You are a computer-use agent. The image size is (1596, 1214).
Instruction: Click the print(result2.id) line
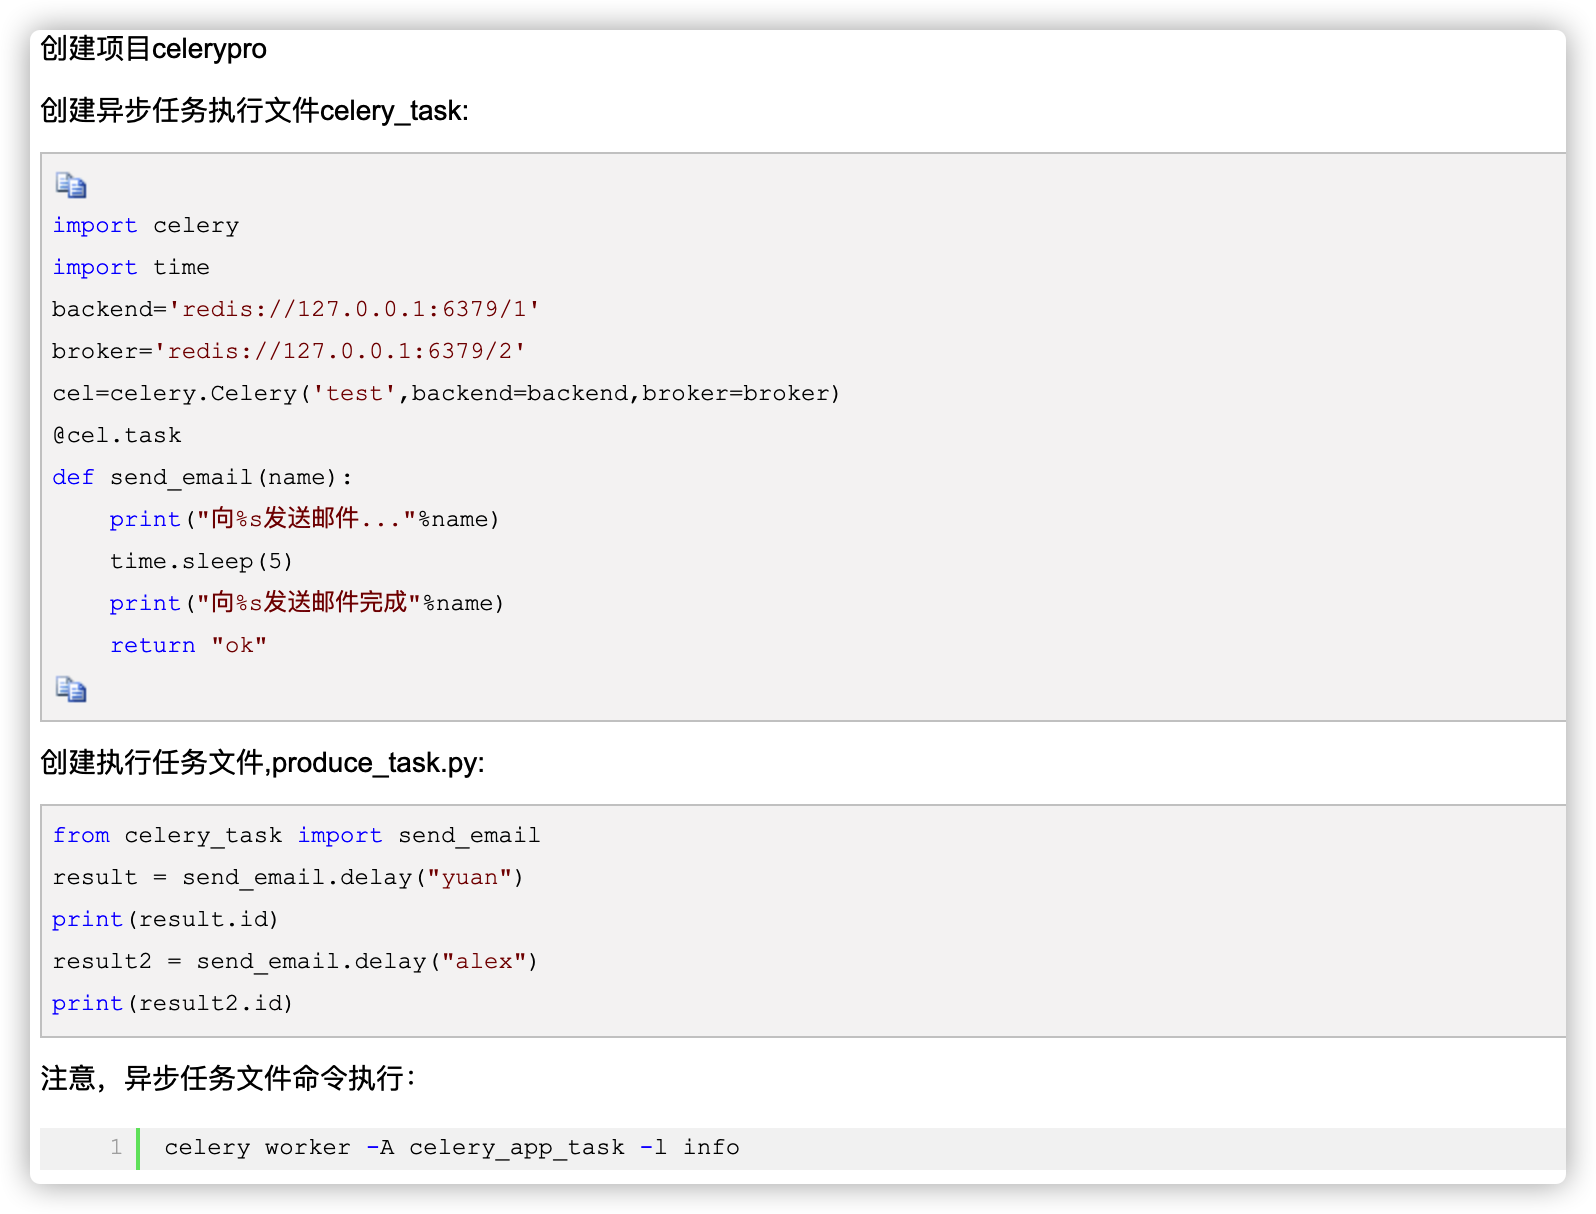(x=172, y=1003)
